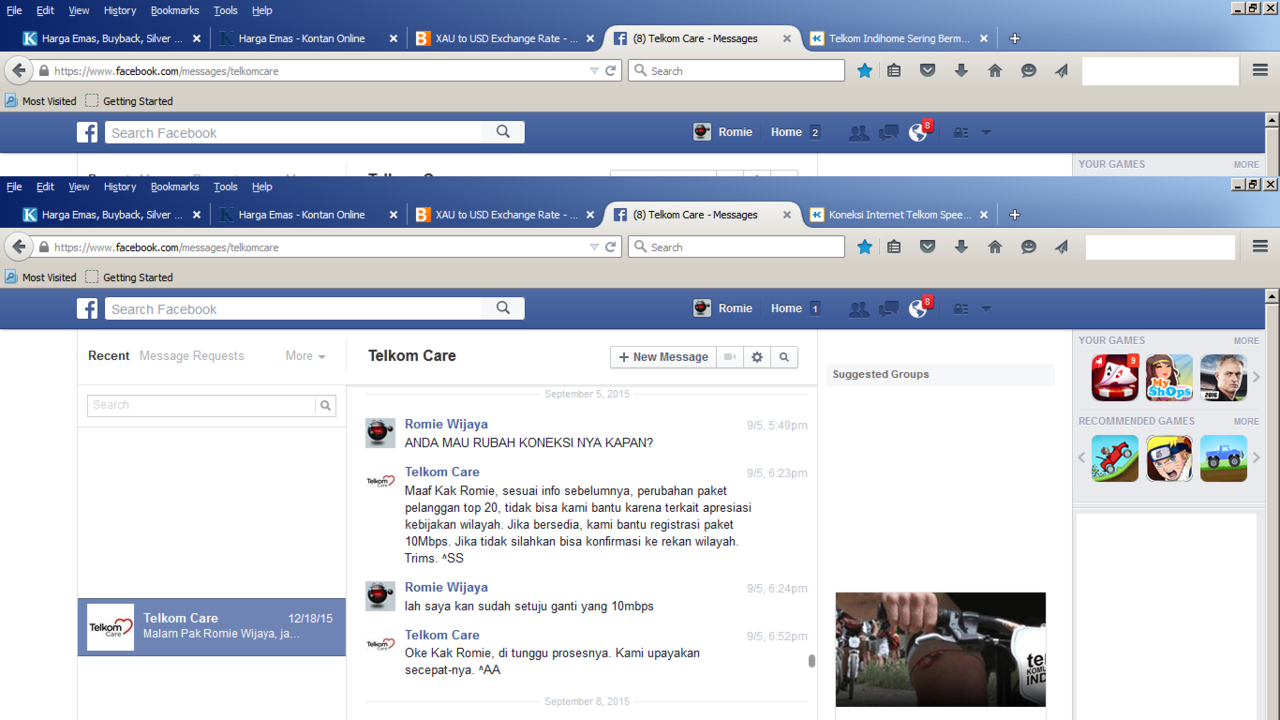The image size is (1280, 720).
Task: Open Romie profile link in front Facebook header
Action: 723,309
